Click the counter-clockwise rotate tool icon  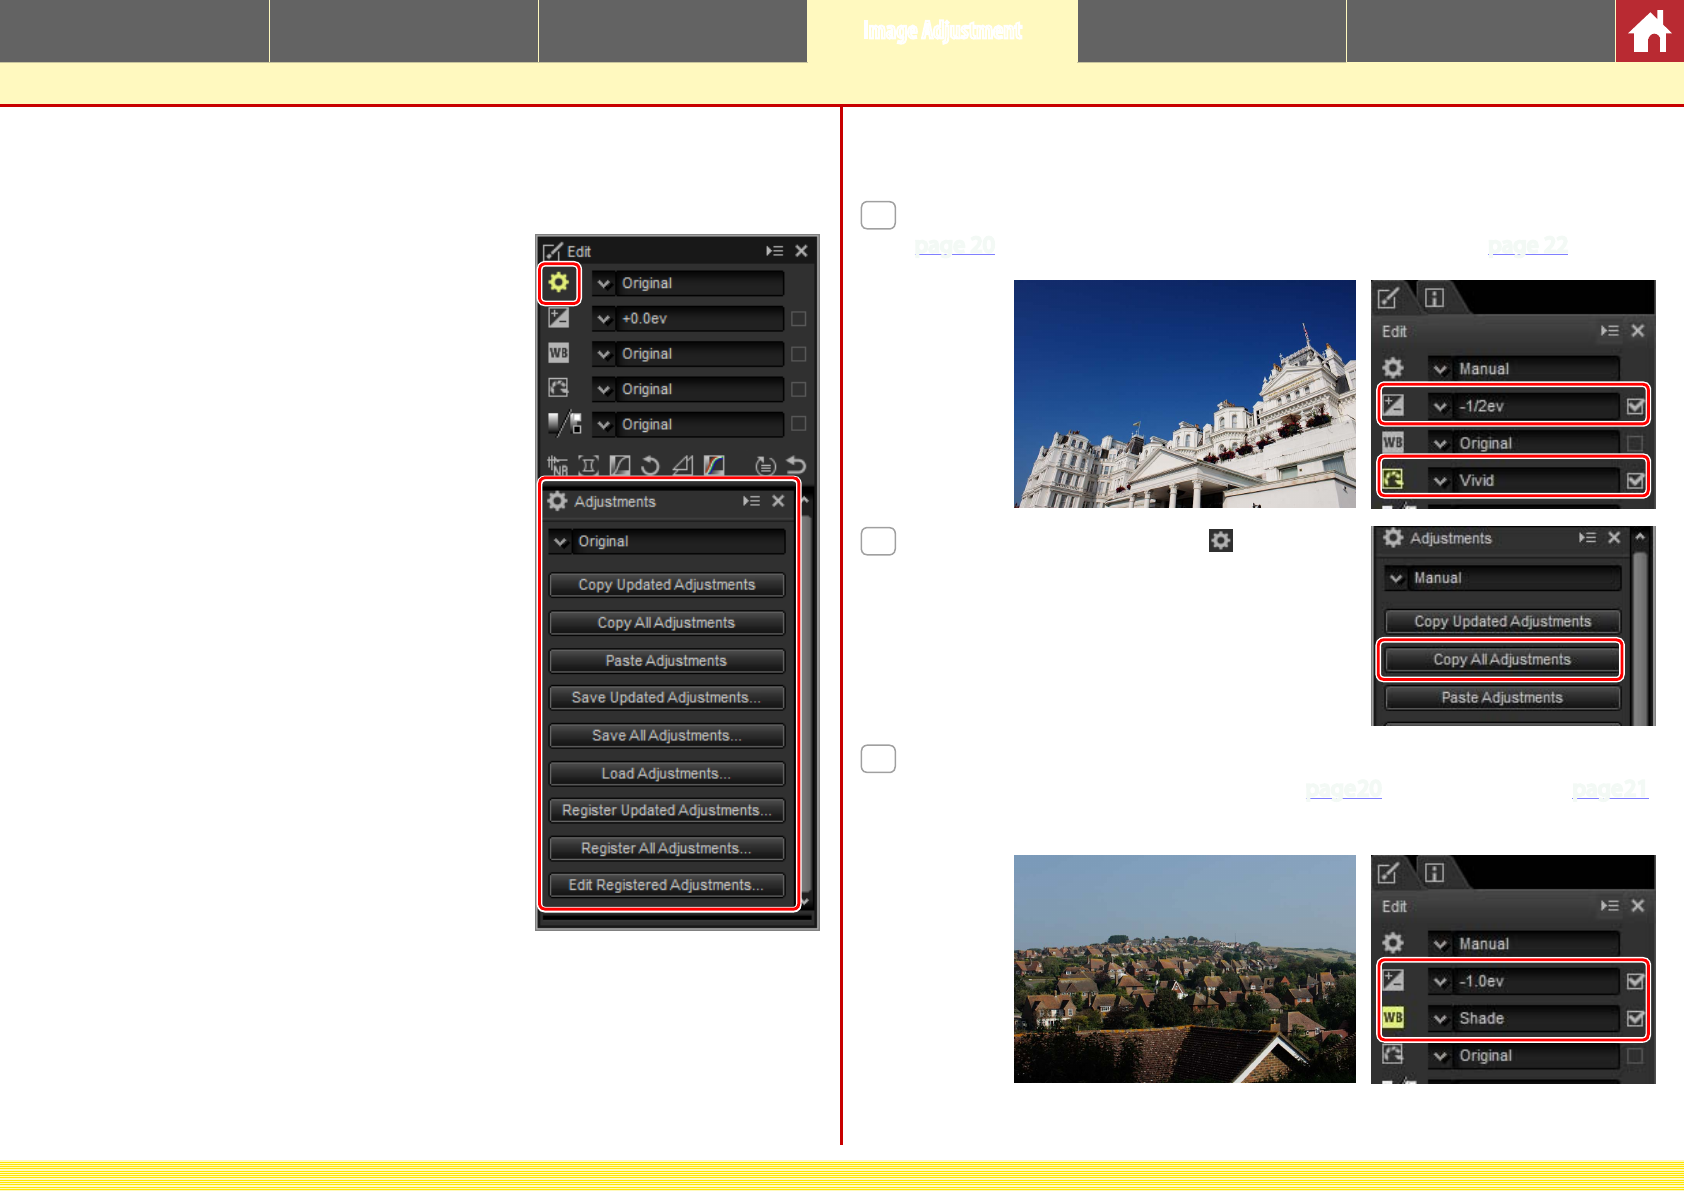651,465
